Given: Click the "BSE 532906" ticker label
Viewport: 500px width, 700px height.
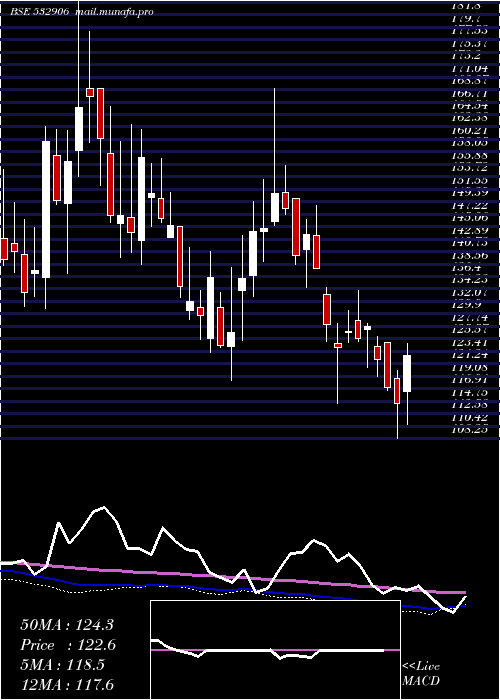Looking at the screenshot, I should (40, 12).
